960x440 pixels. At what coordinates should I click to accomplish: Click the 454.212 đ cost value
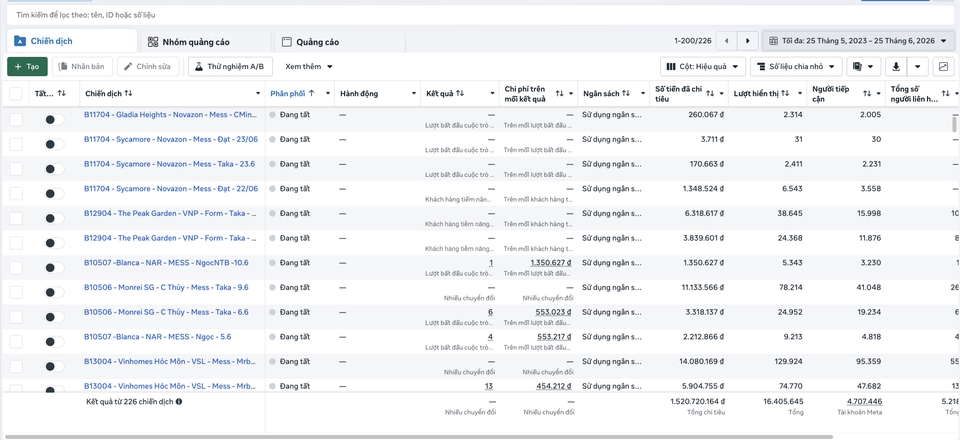553,386
